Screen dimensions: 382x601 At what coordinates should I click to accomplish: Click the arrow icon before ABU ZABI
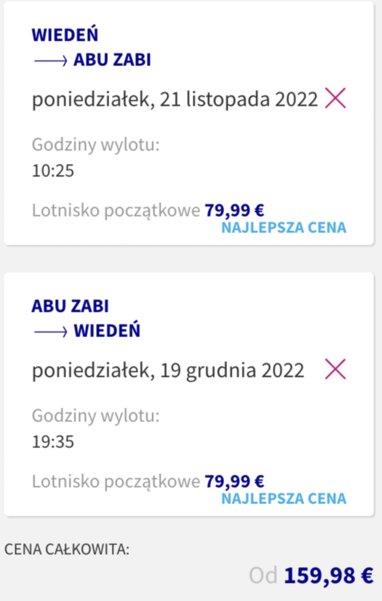(51, 61)
